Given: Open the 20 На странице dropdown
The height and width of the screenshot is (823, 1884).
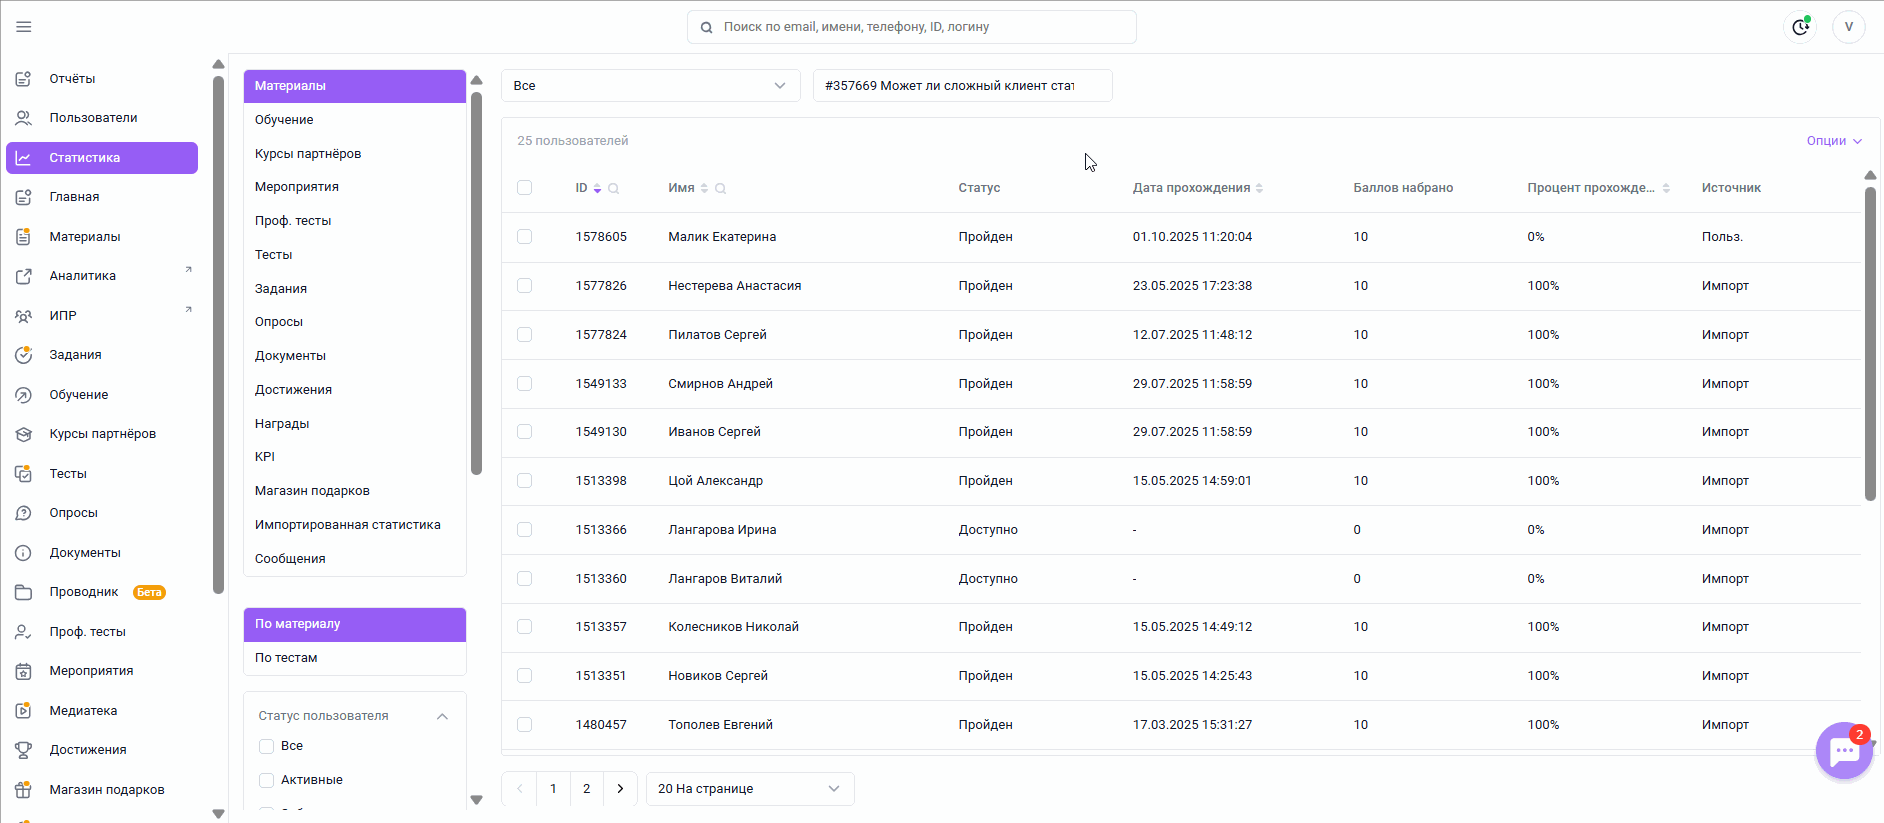Looking at the screenshot, I should click(749, 789).
